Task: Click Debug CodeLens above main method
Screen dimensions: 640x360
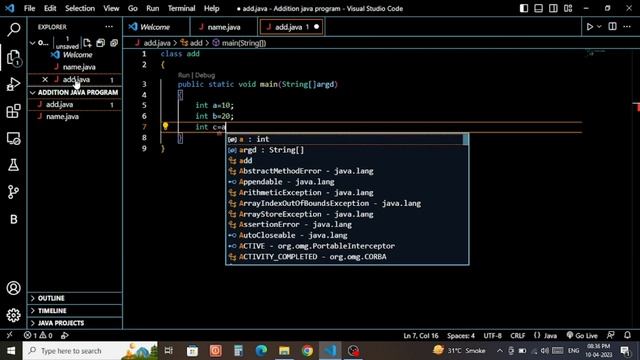Action: 205,75
